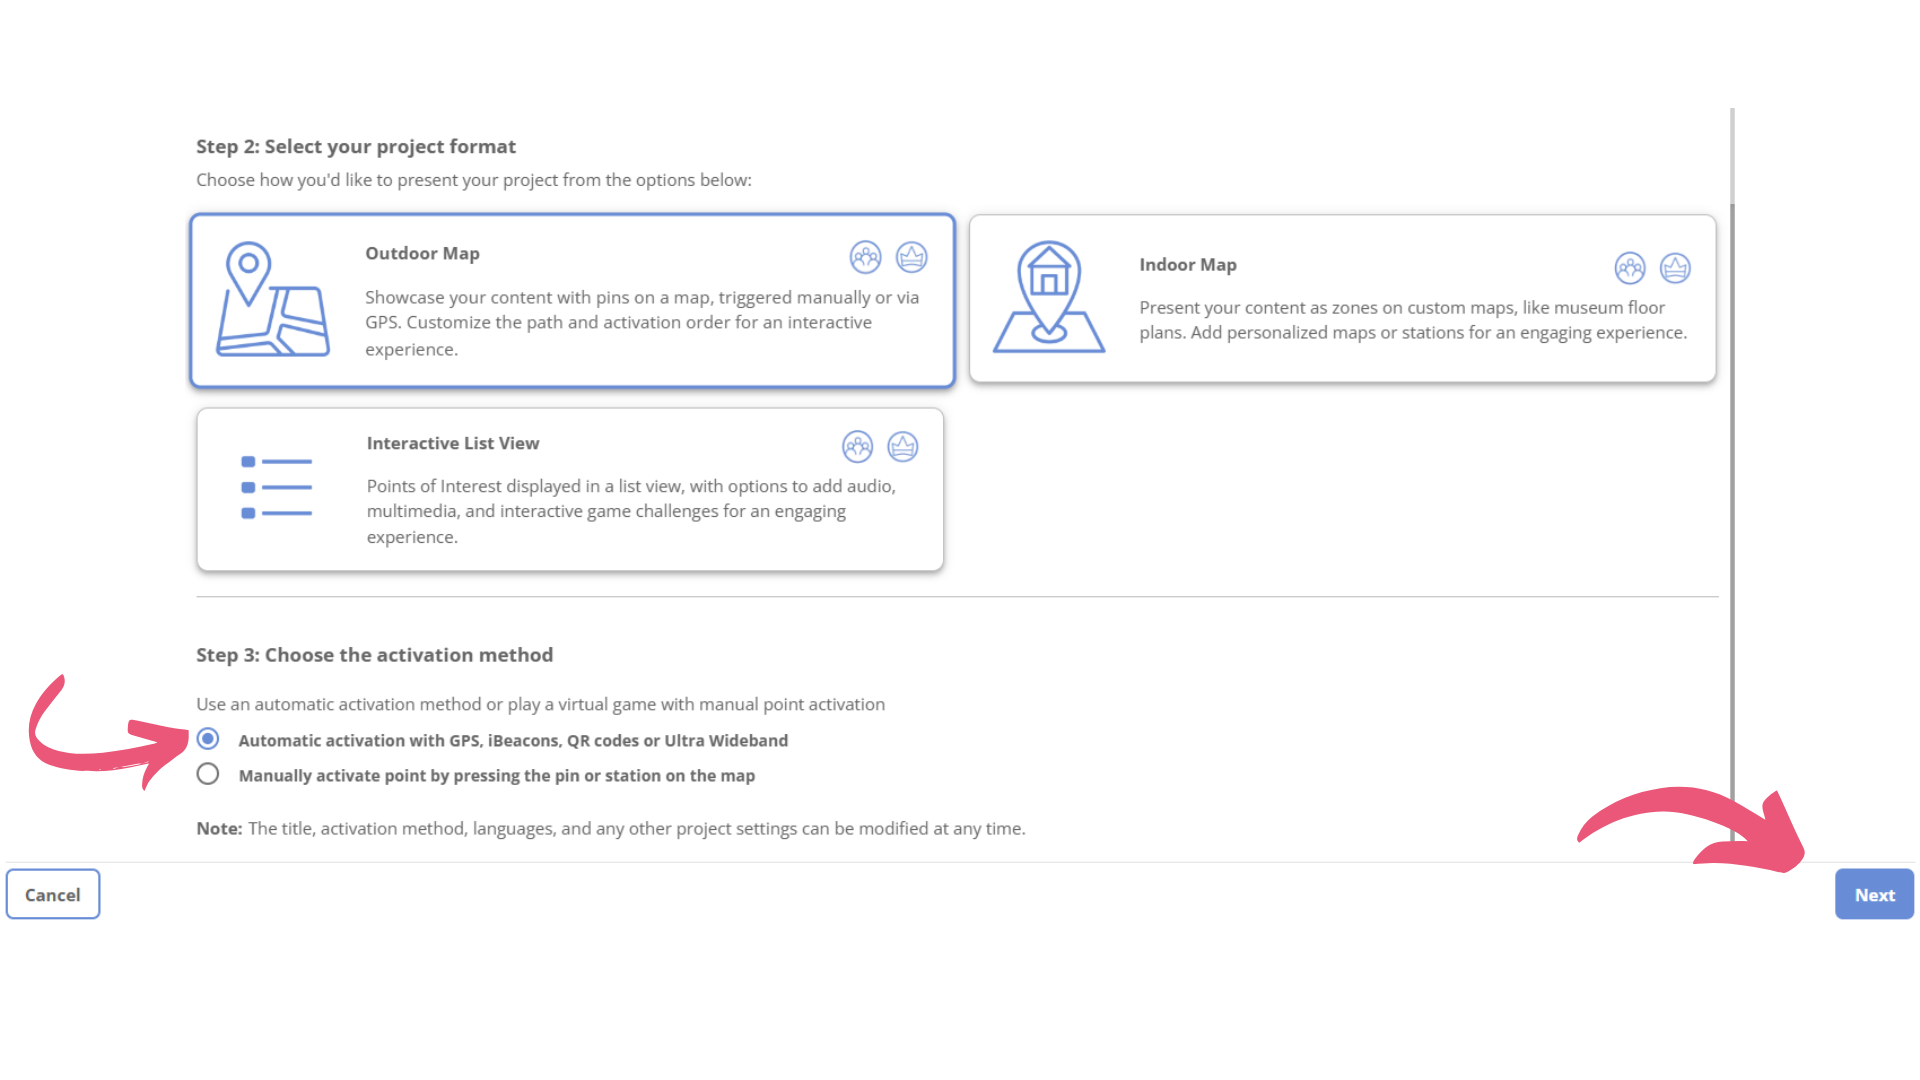Click the group icon on Interactive List View
This screenshot has width=1920, height=1080.
coord(857,446)
